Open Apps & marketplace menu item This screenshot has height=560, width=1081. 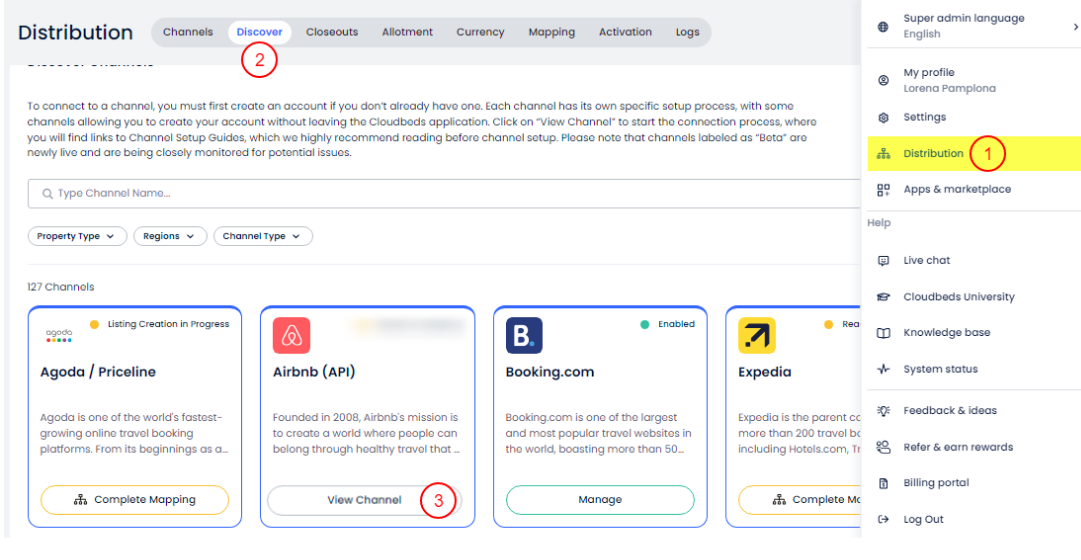(956, 189)
